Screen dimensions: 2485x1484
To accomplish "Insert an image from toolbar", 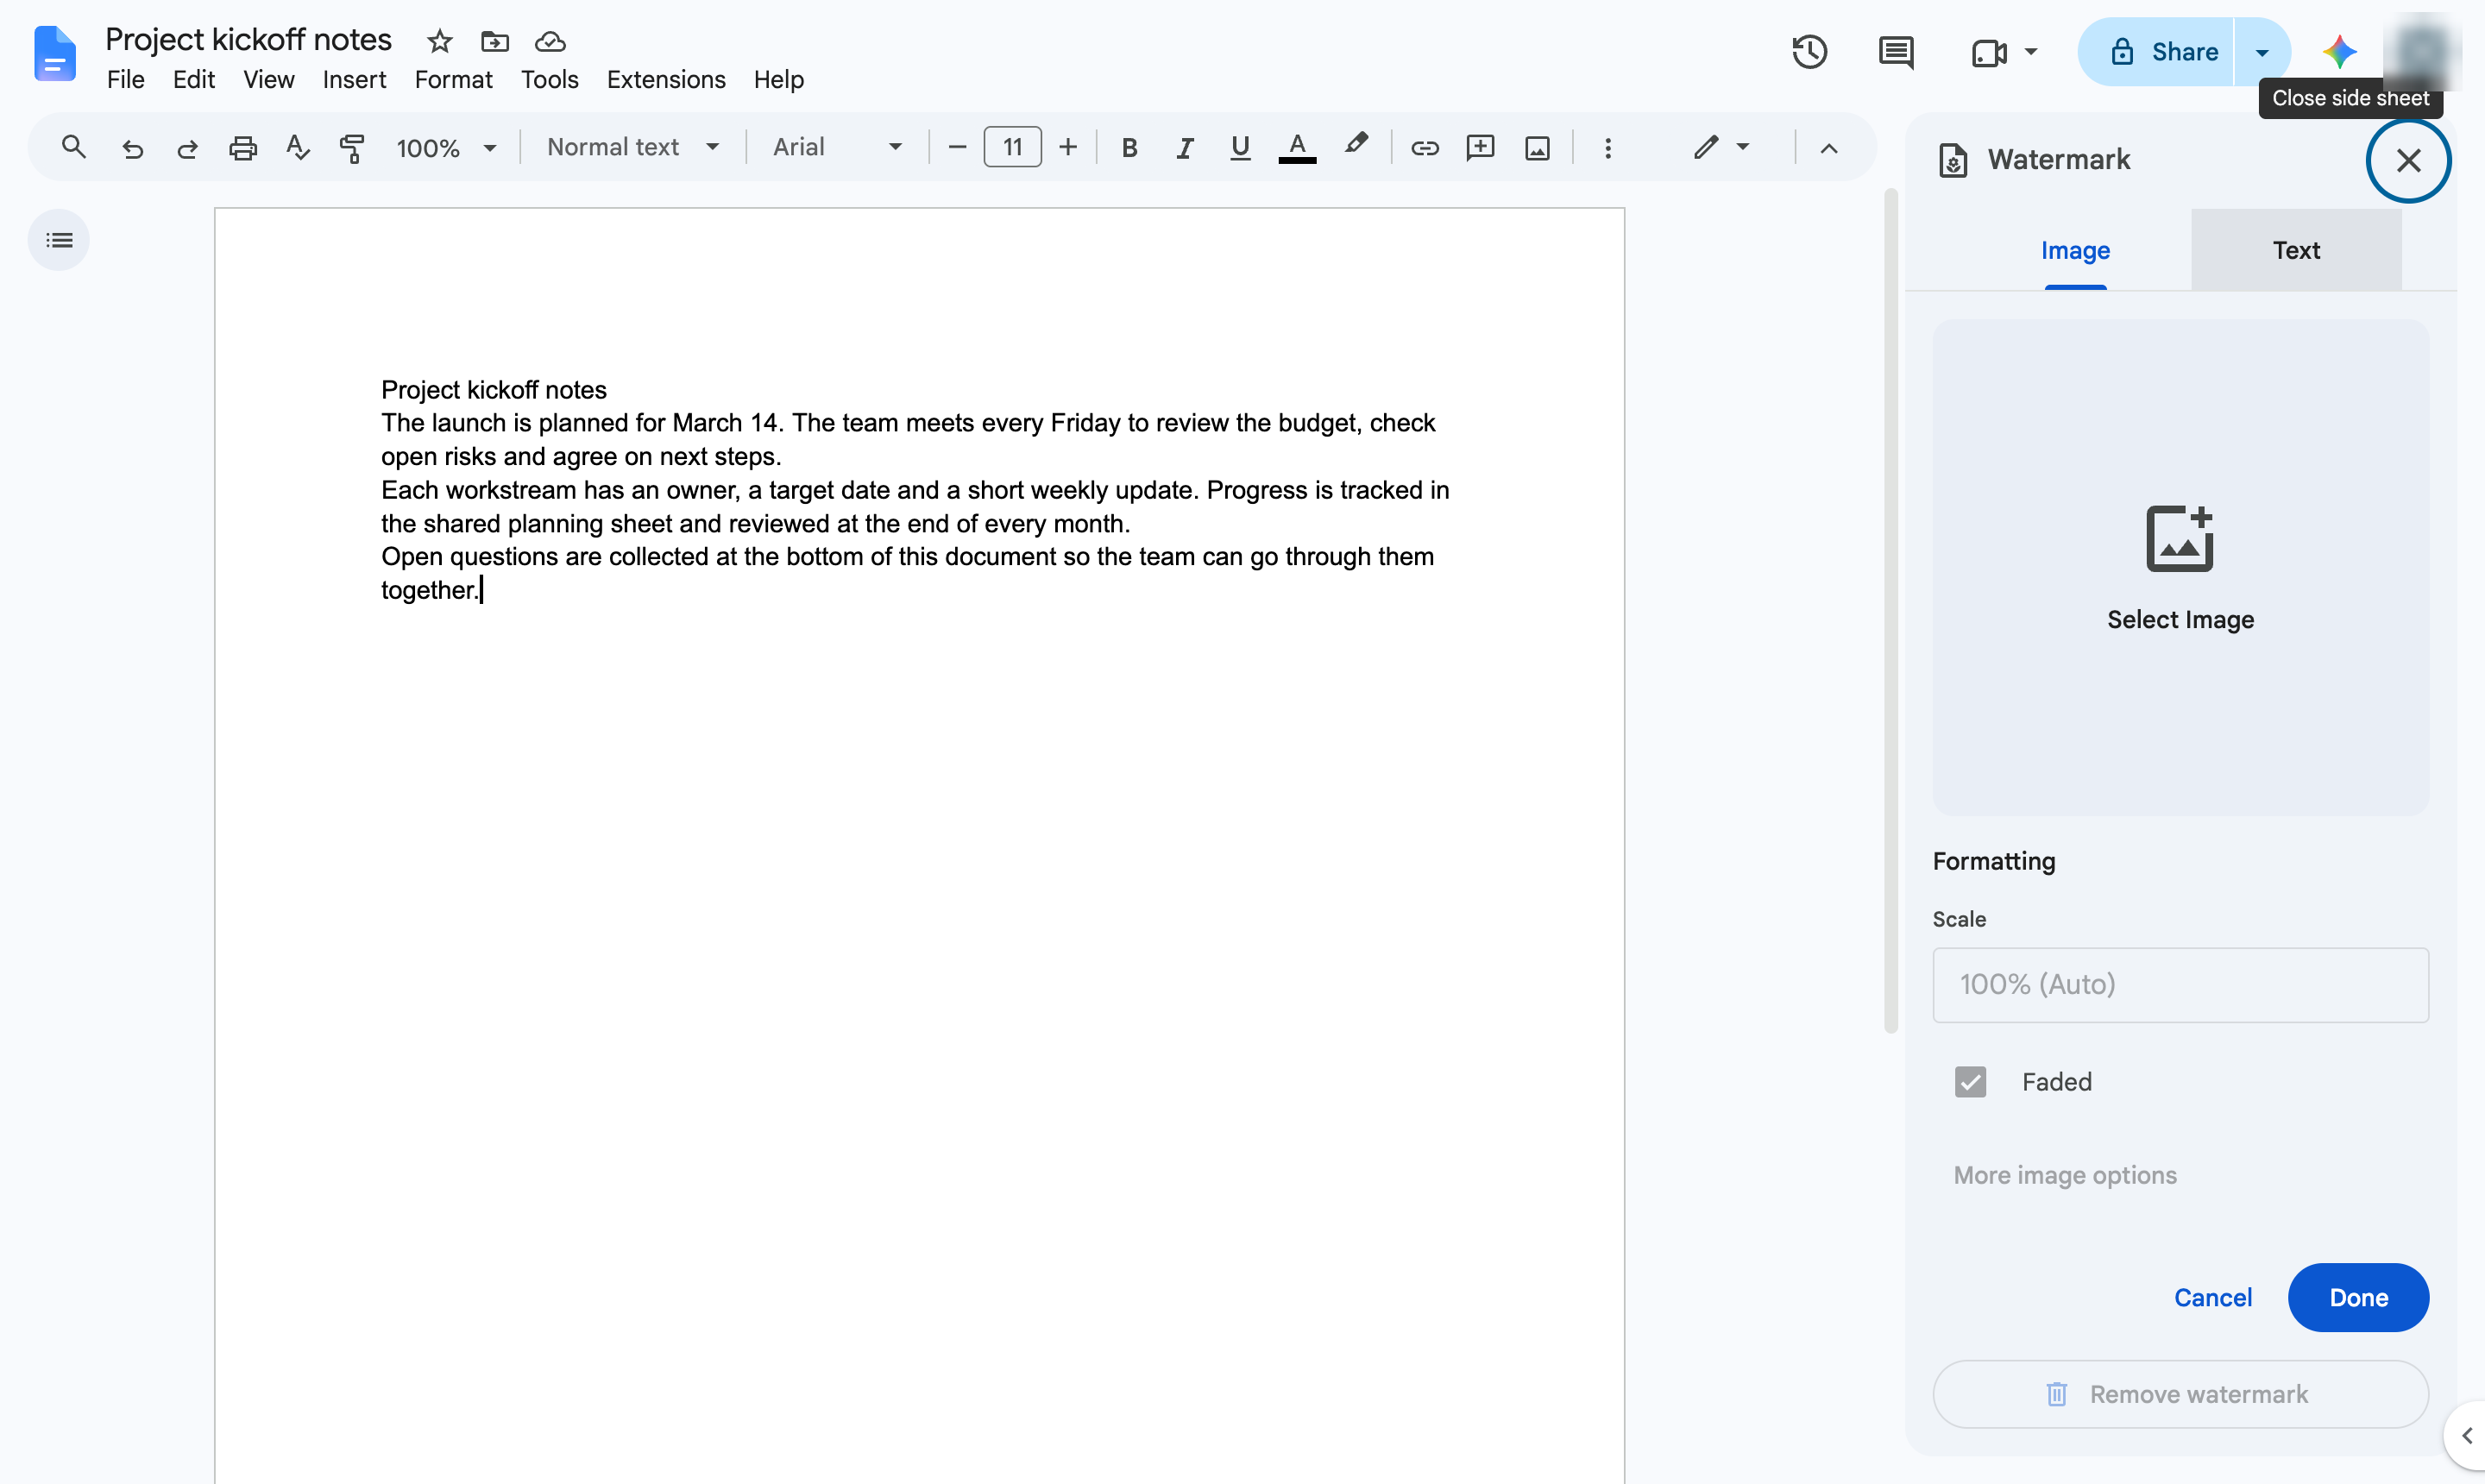I will (1537, 148).
